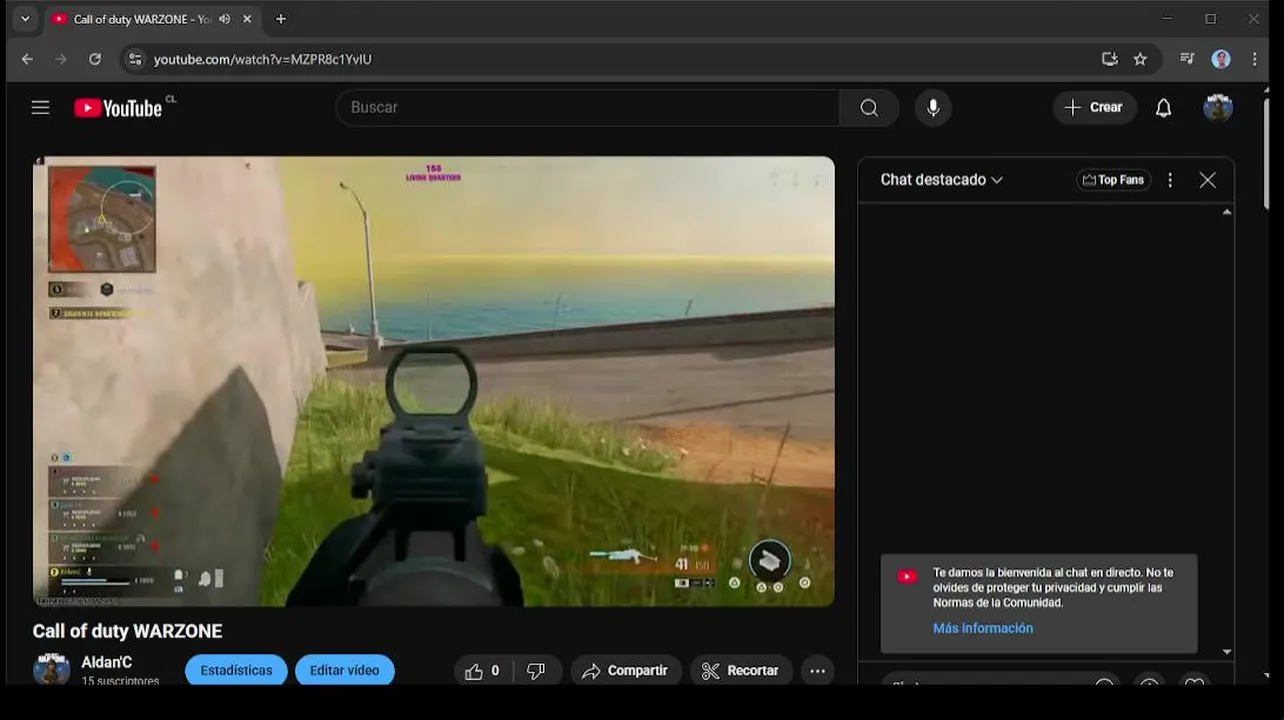Open chat options three-dot menu
The height and width of the screenshot is (720, 1284).
point(1170,180)
